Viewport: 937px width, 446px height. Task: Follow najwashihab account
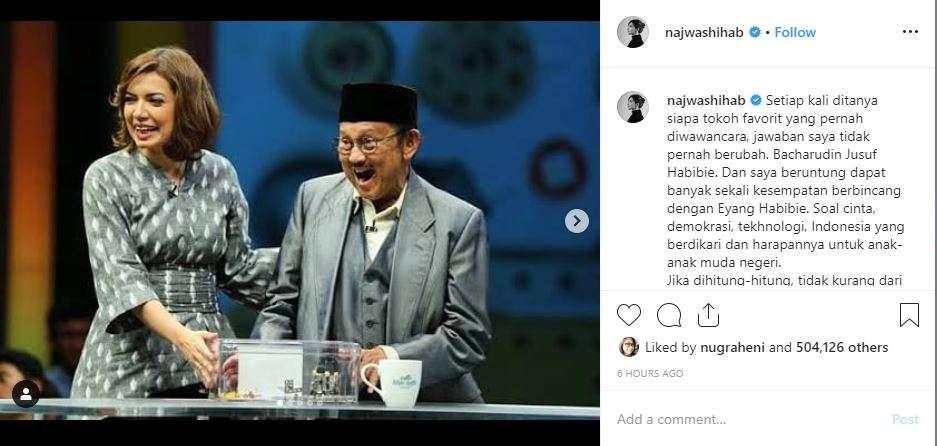tap(795, 32)
